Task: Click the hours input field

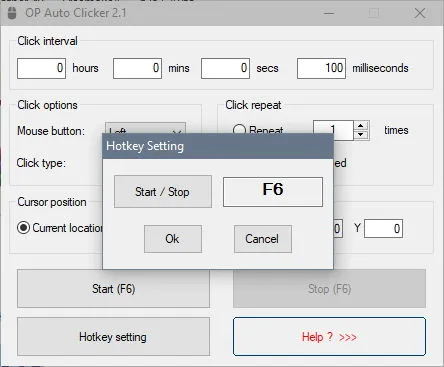Action: (41, 68)
